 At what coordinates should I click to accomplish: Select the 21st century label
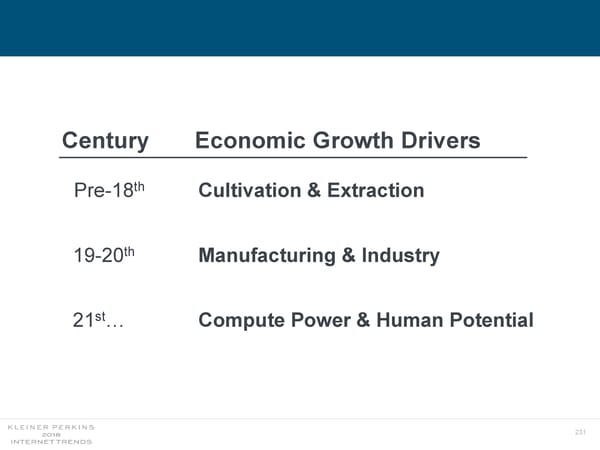(x=98, y=321)
